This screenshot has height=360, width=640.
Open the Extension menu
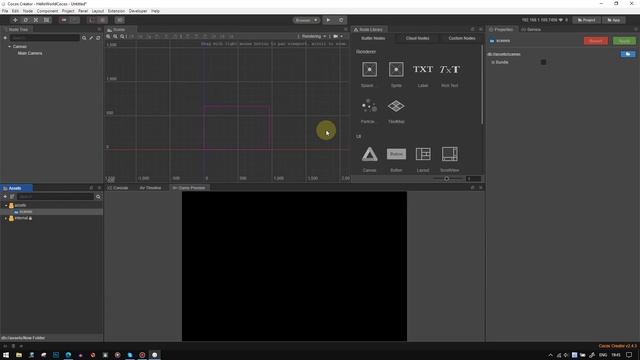[116, 11]
